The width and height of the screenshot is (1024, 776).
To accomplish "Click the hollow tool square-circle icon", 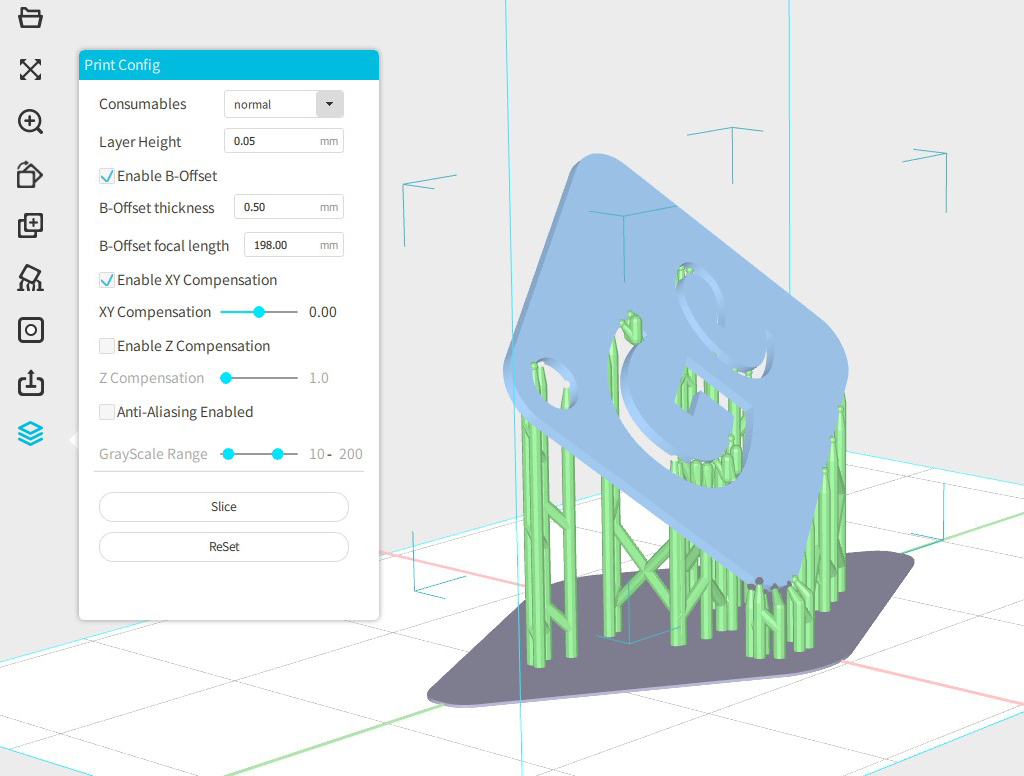I will coord(30,330).
